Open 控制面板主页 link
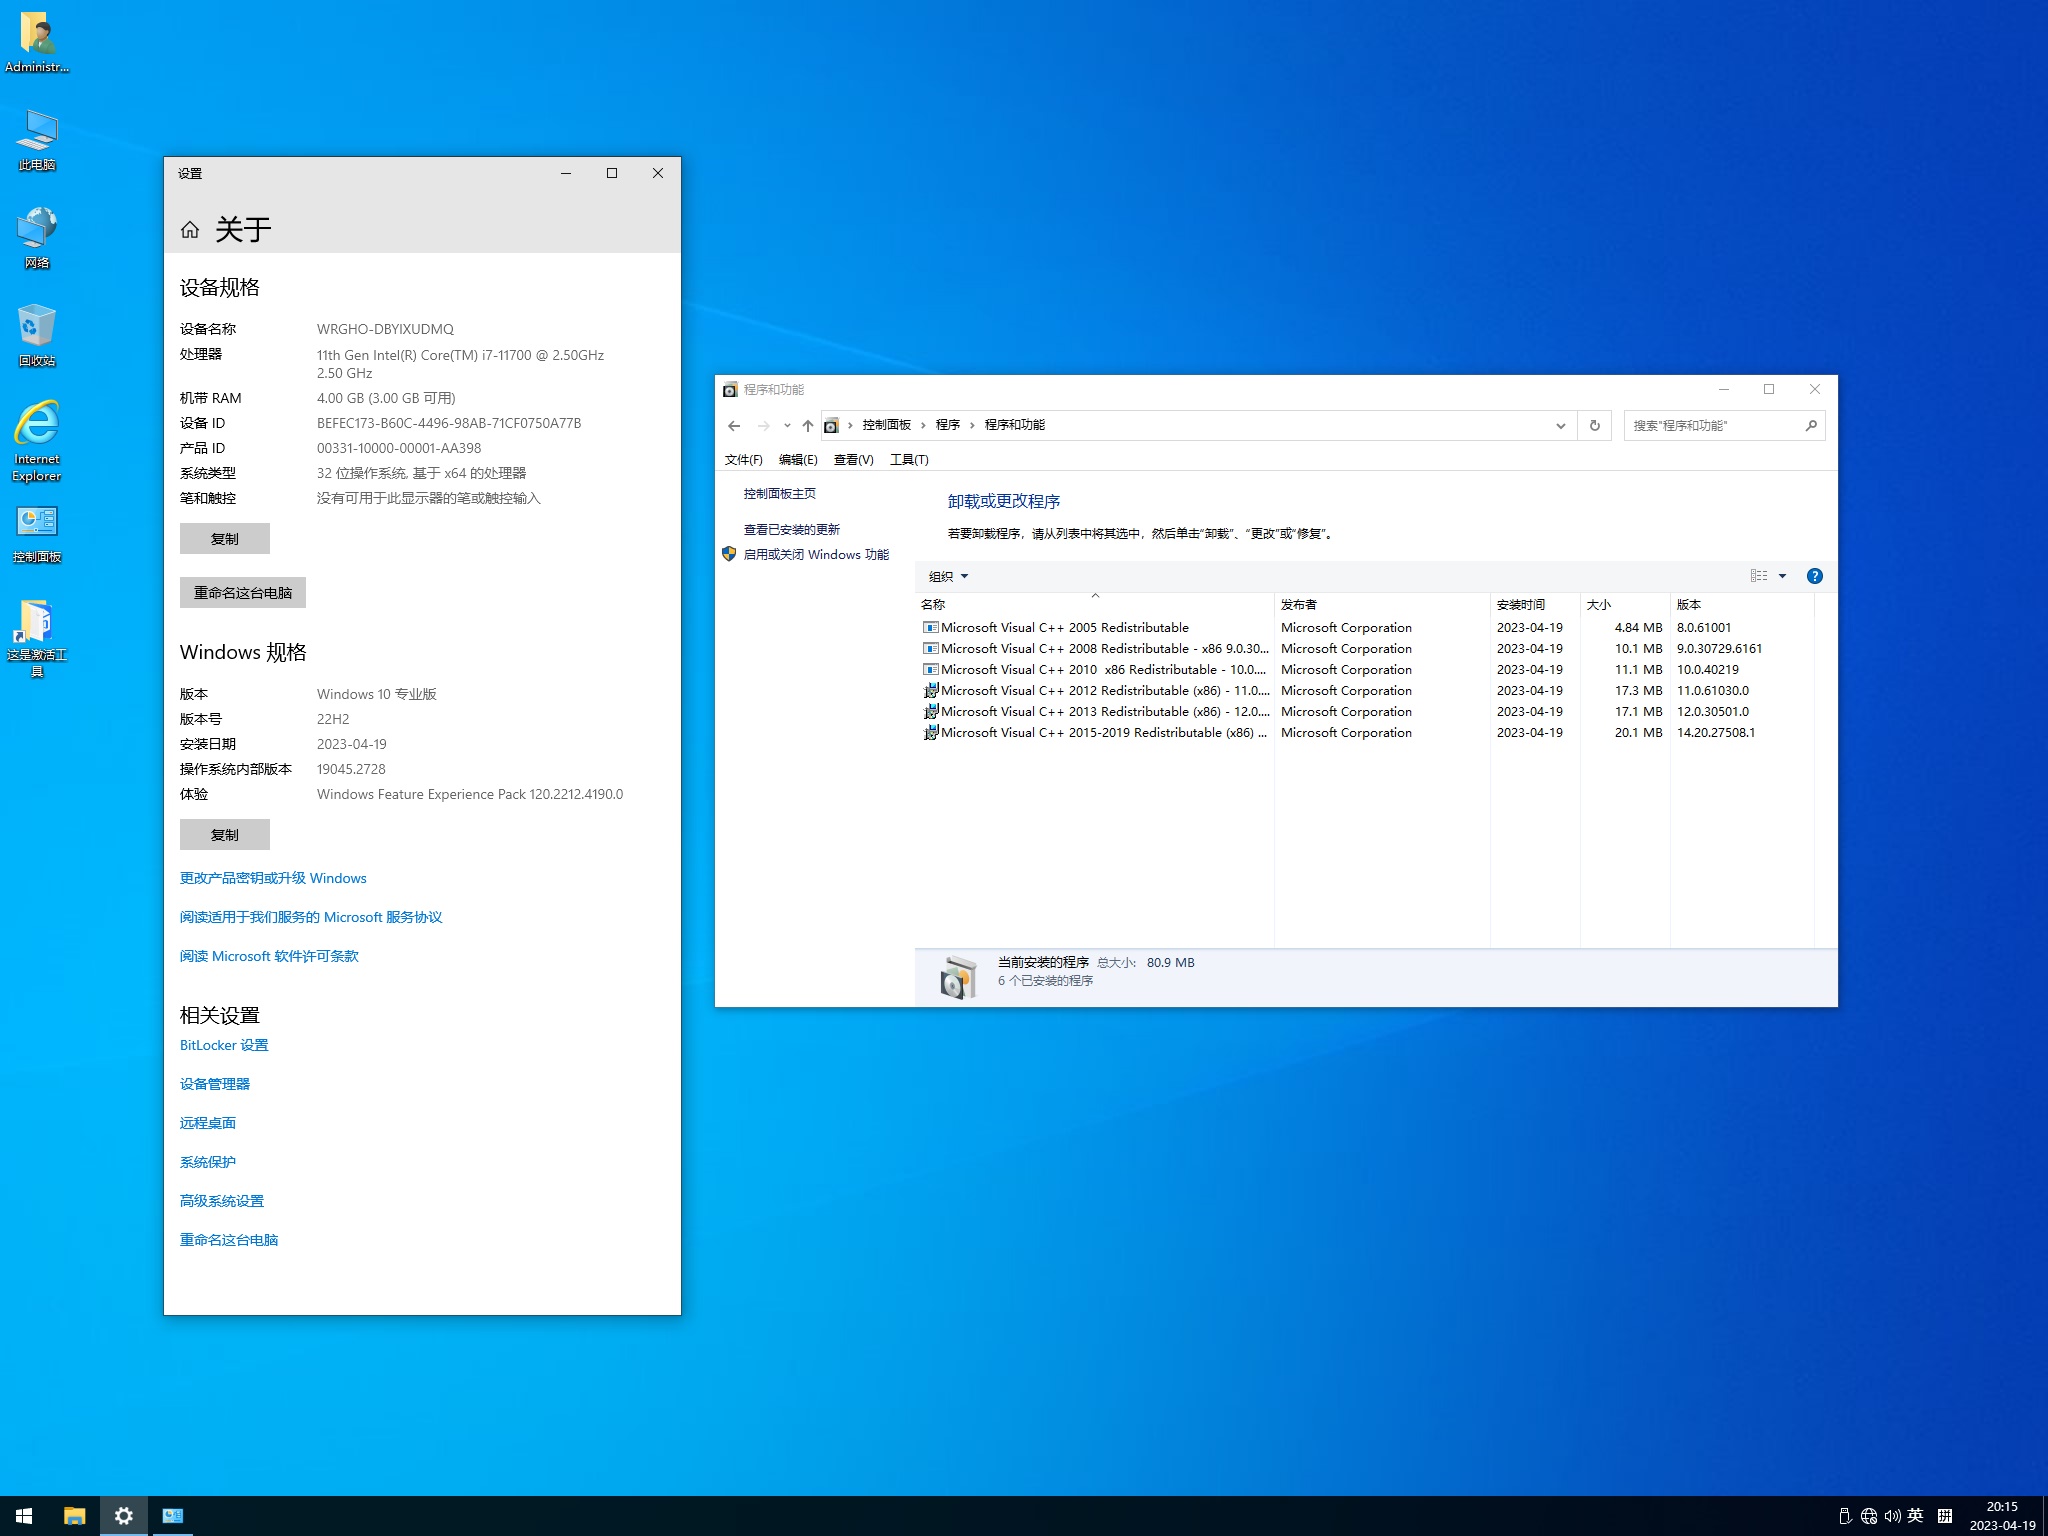 click(780, 494)
